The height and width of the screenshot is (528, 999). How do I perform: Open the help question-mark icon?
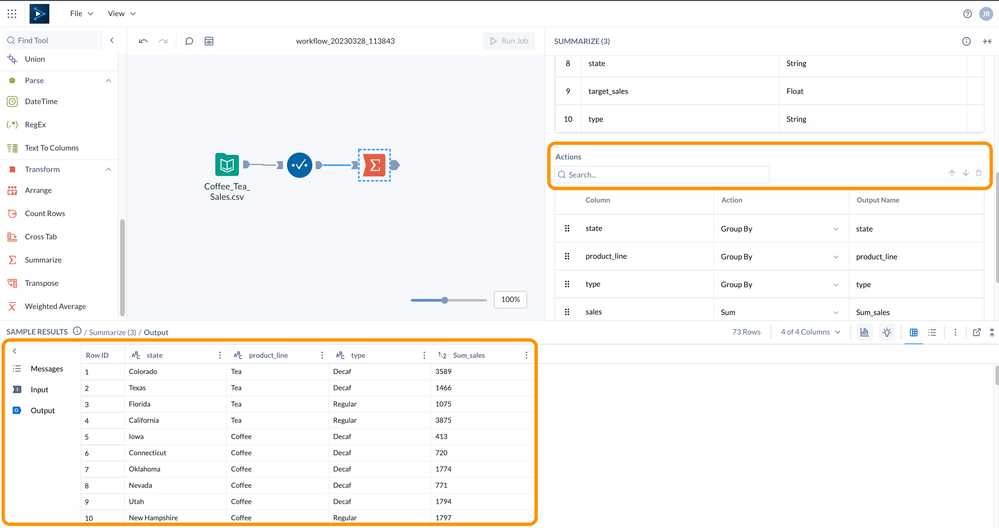click(x=967, y=13)
